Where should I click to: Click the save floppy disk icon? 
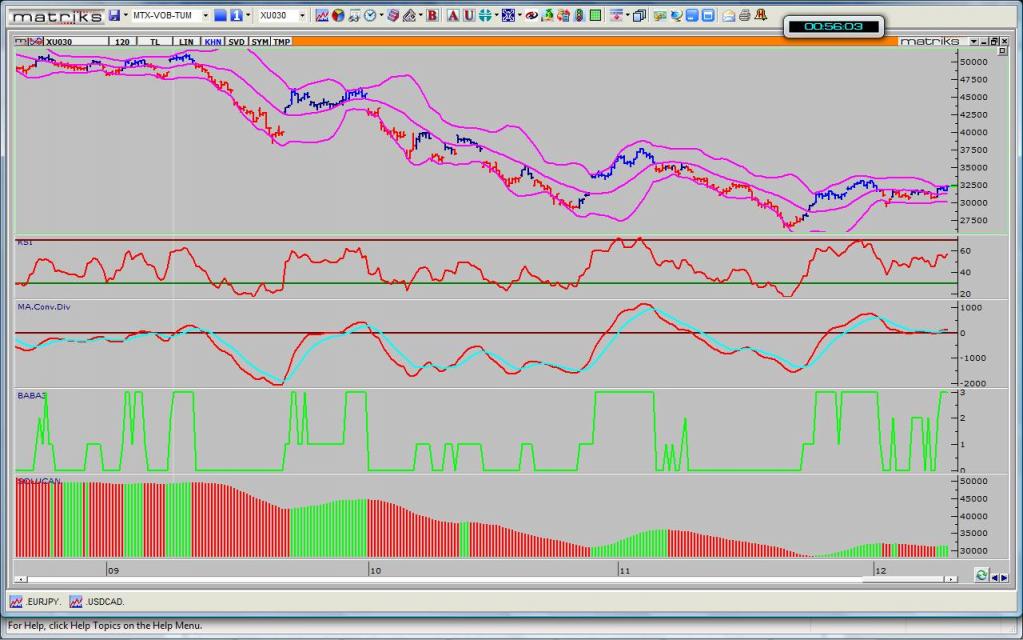(x=114, y=15)
